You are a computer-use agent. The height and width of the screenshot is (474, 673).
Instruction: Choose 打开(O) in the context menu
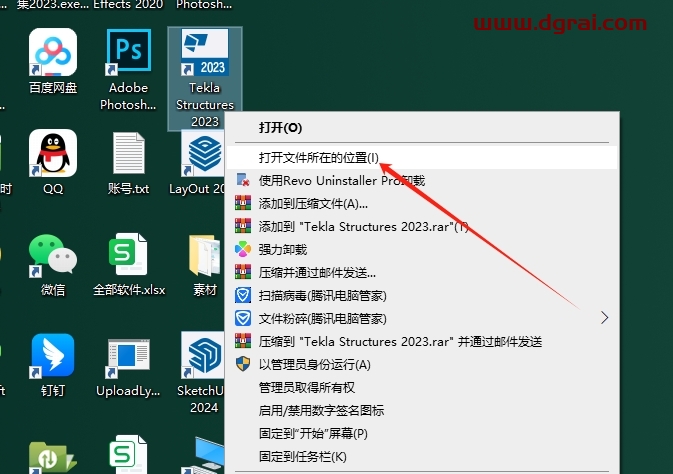(421, 128)
